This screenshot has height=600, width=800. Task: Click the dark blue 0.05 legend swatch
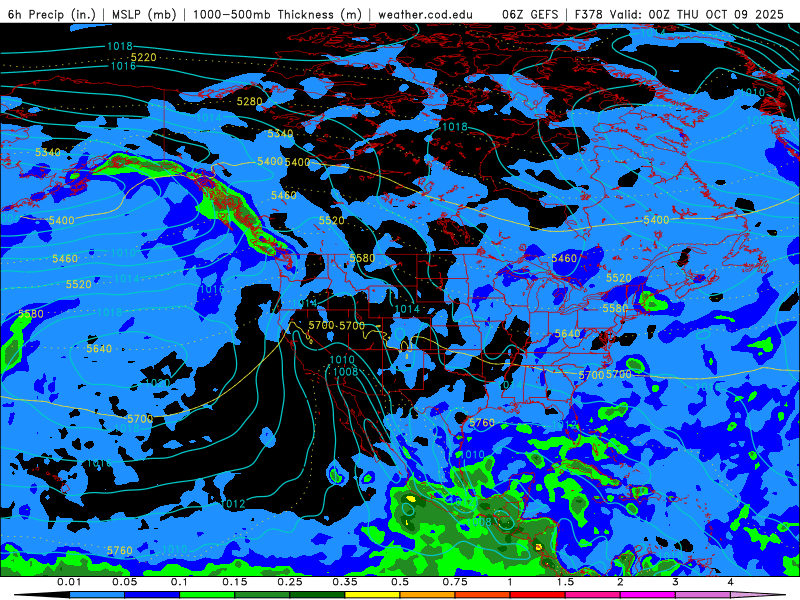coord(152,595)
